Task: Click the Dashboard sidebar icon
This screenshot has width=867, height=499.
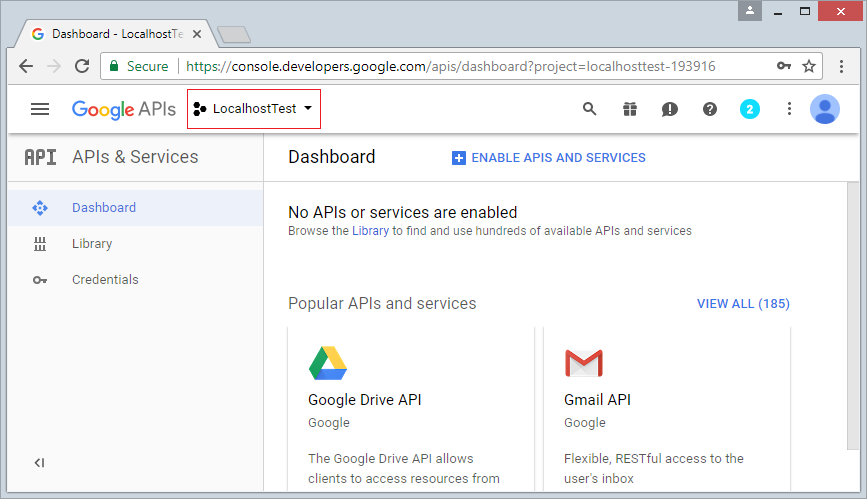Action: click(40, 208)
